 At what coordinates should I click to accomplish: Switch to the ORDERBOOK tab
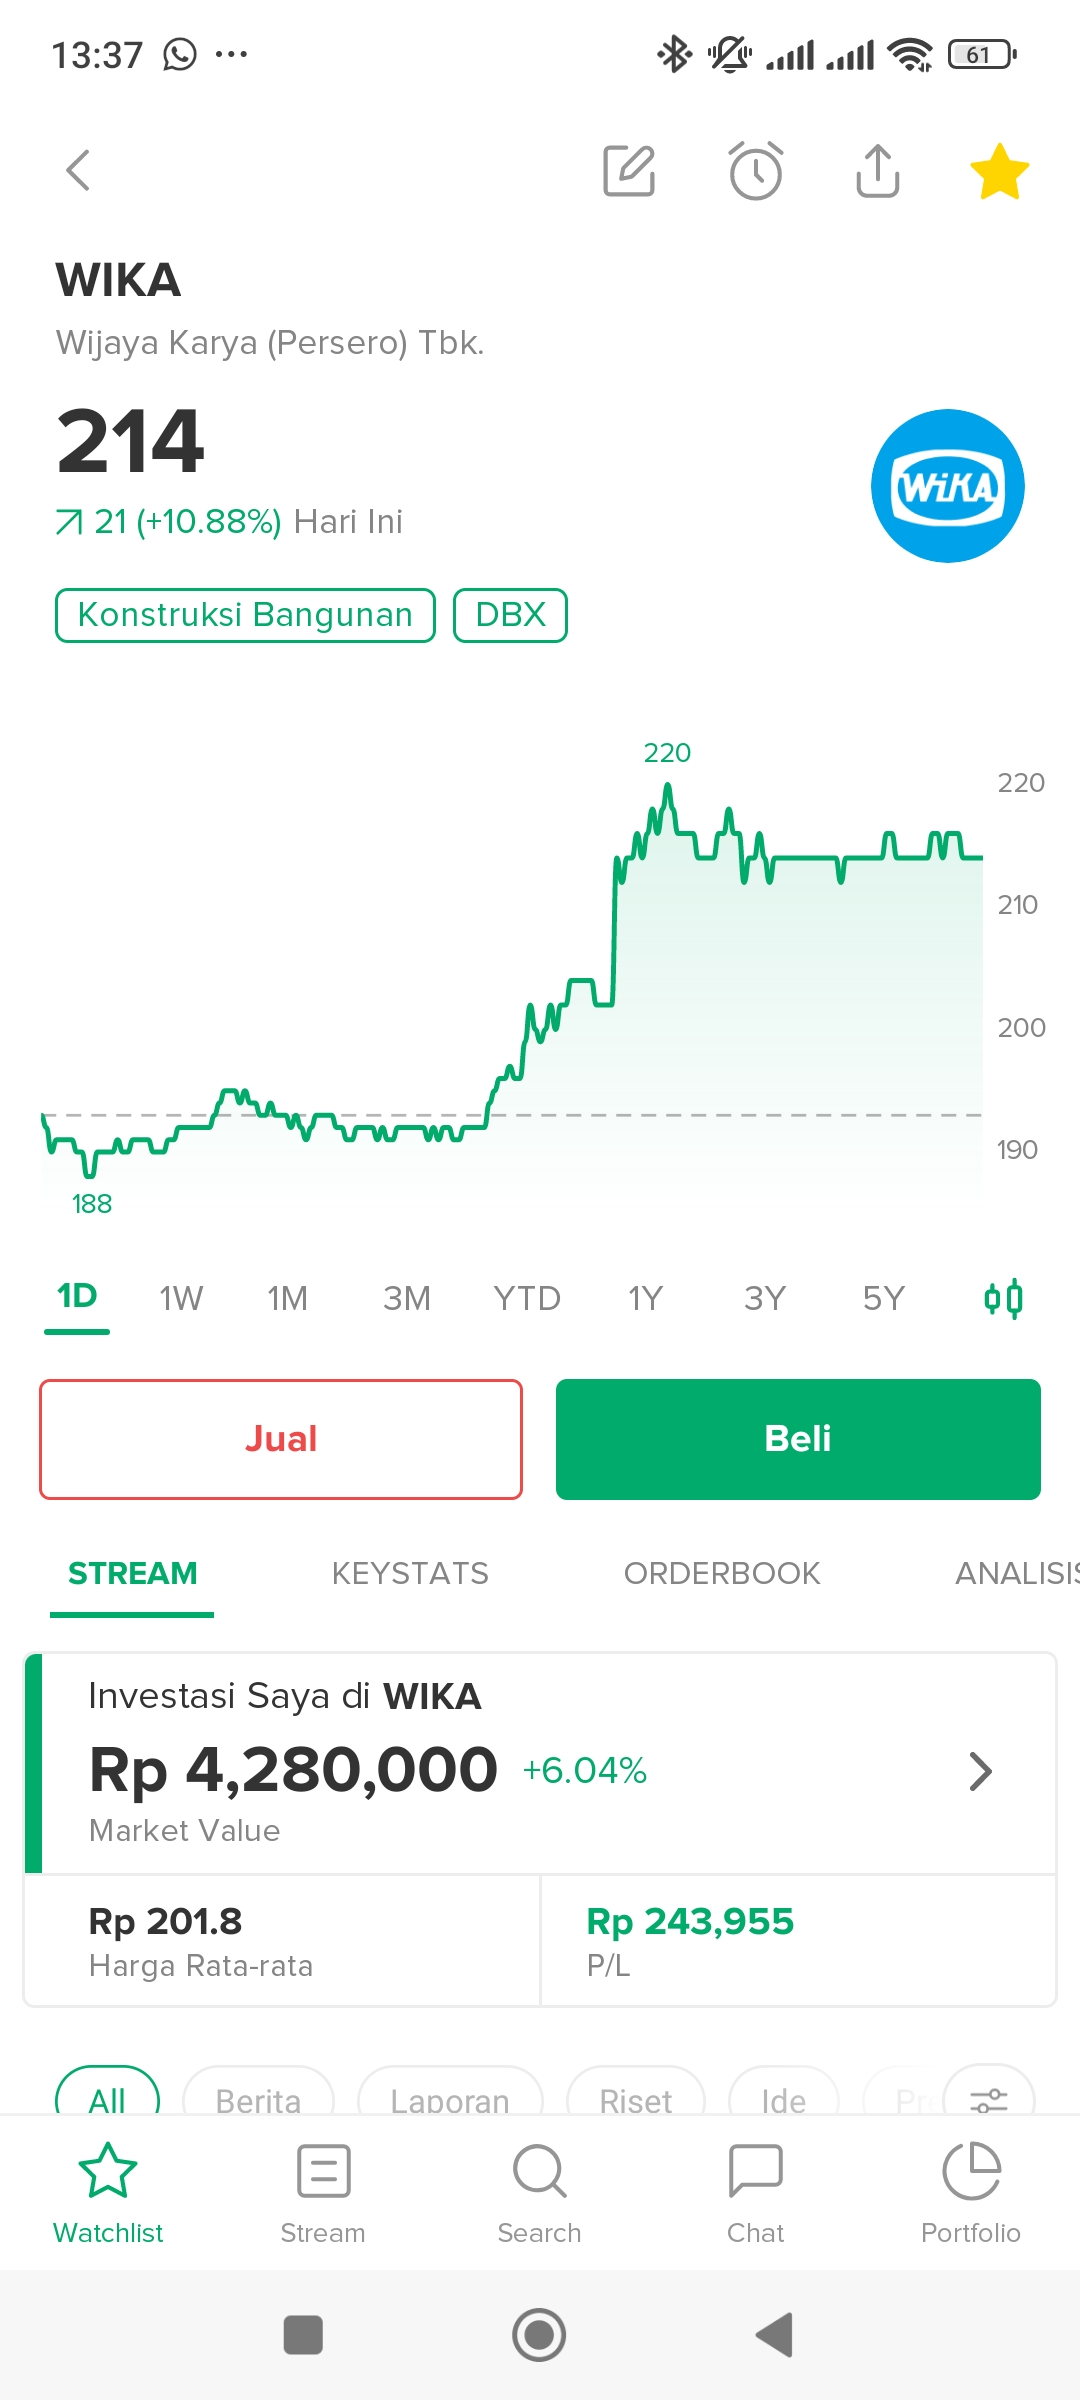722,1574
